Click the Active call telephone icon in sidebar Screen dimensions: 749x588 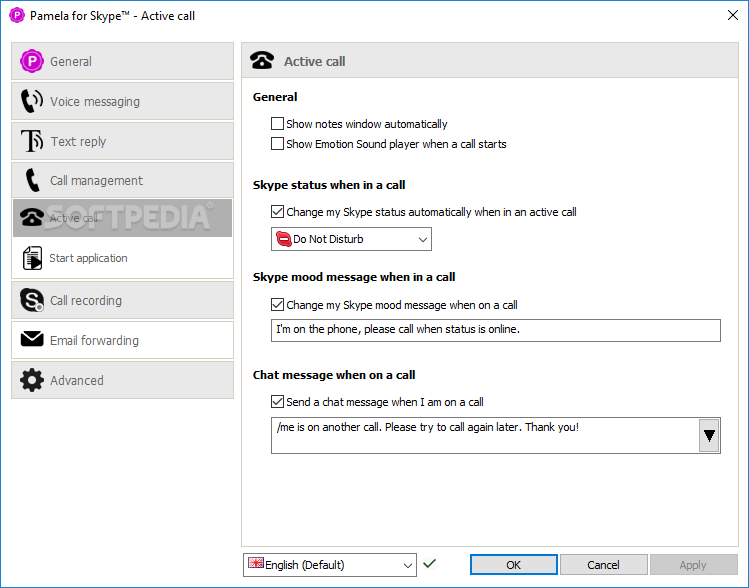click(32, 218)
